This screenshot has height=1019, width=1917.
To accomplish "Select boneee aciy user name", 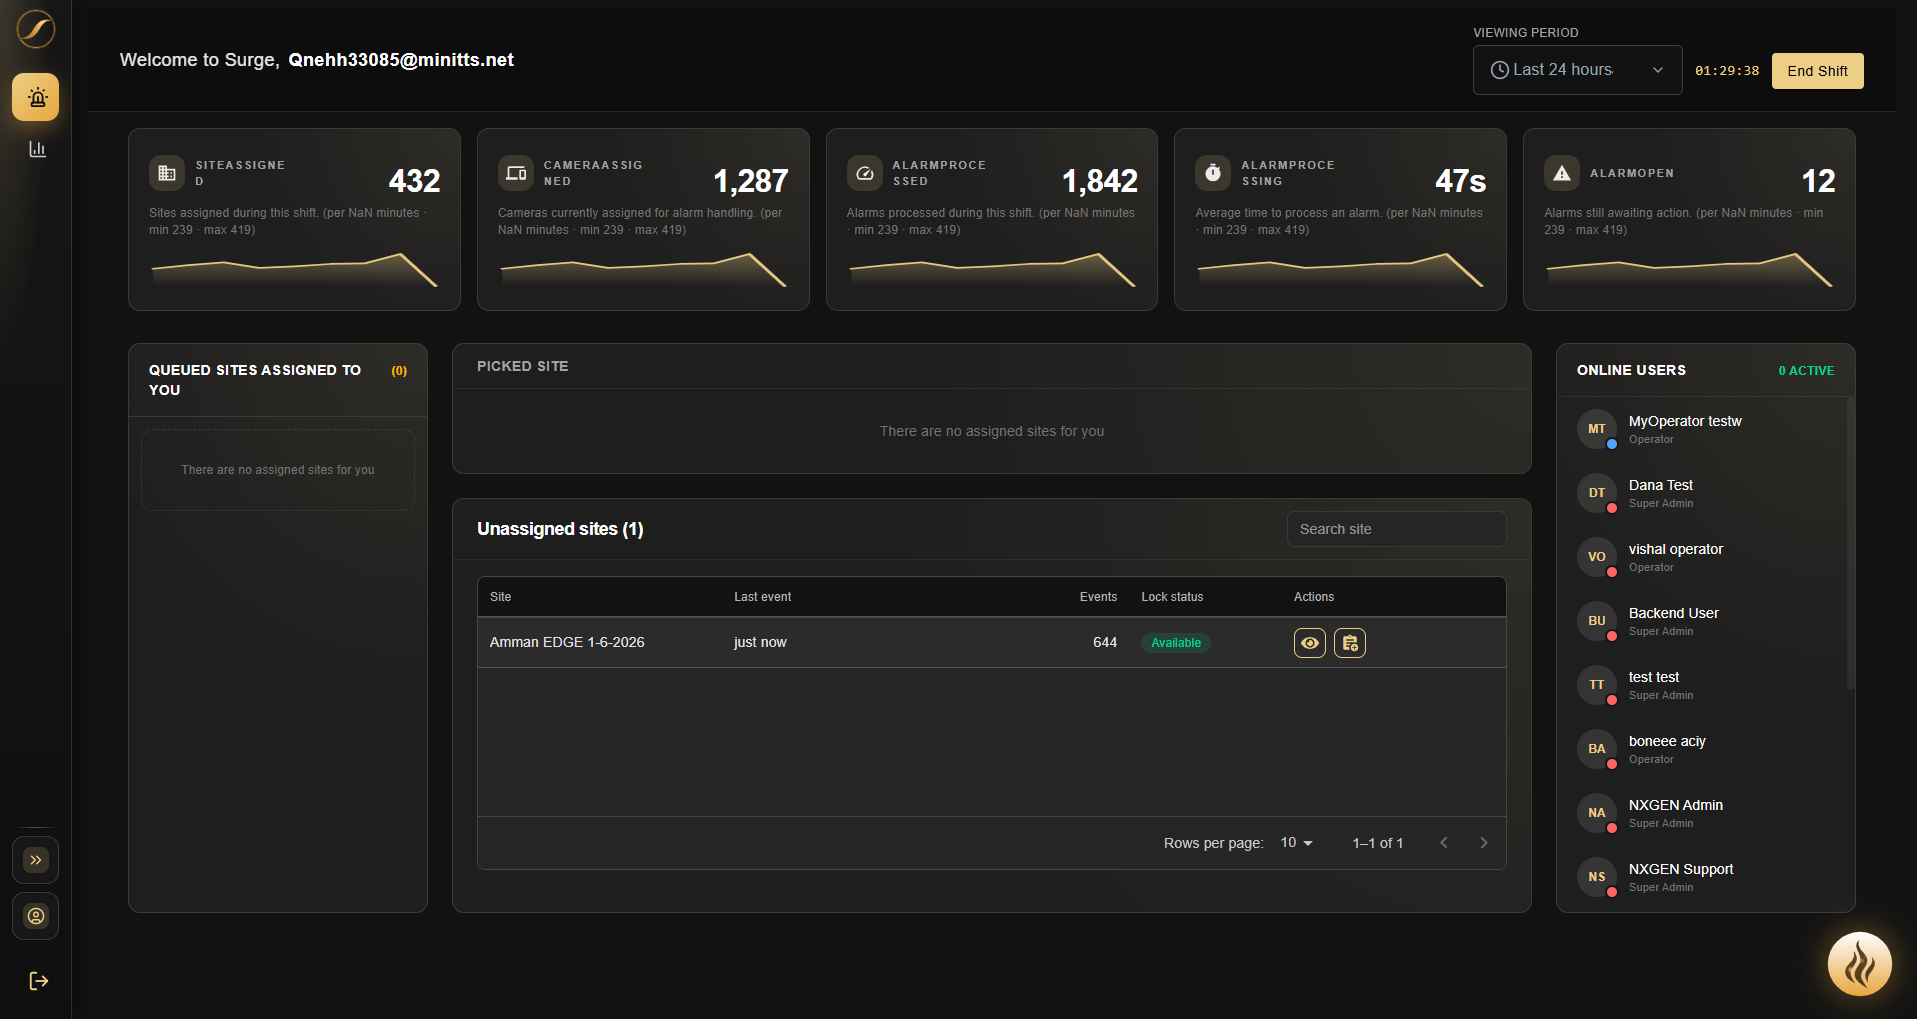I will click(1667, 741).
